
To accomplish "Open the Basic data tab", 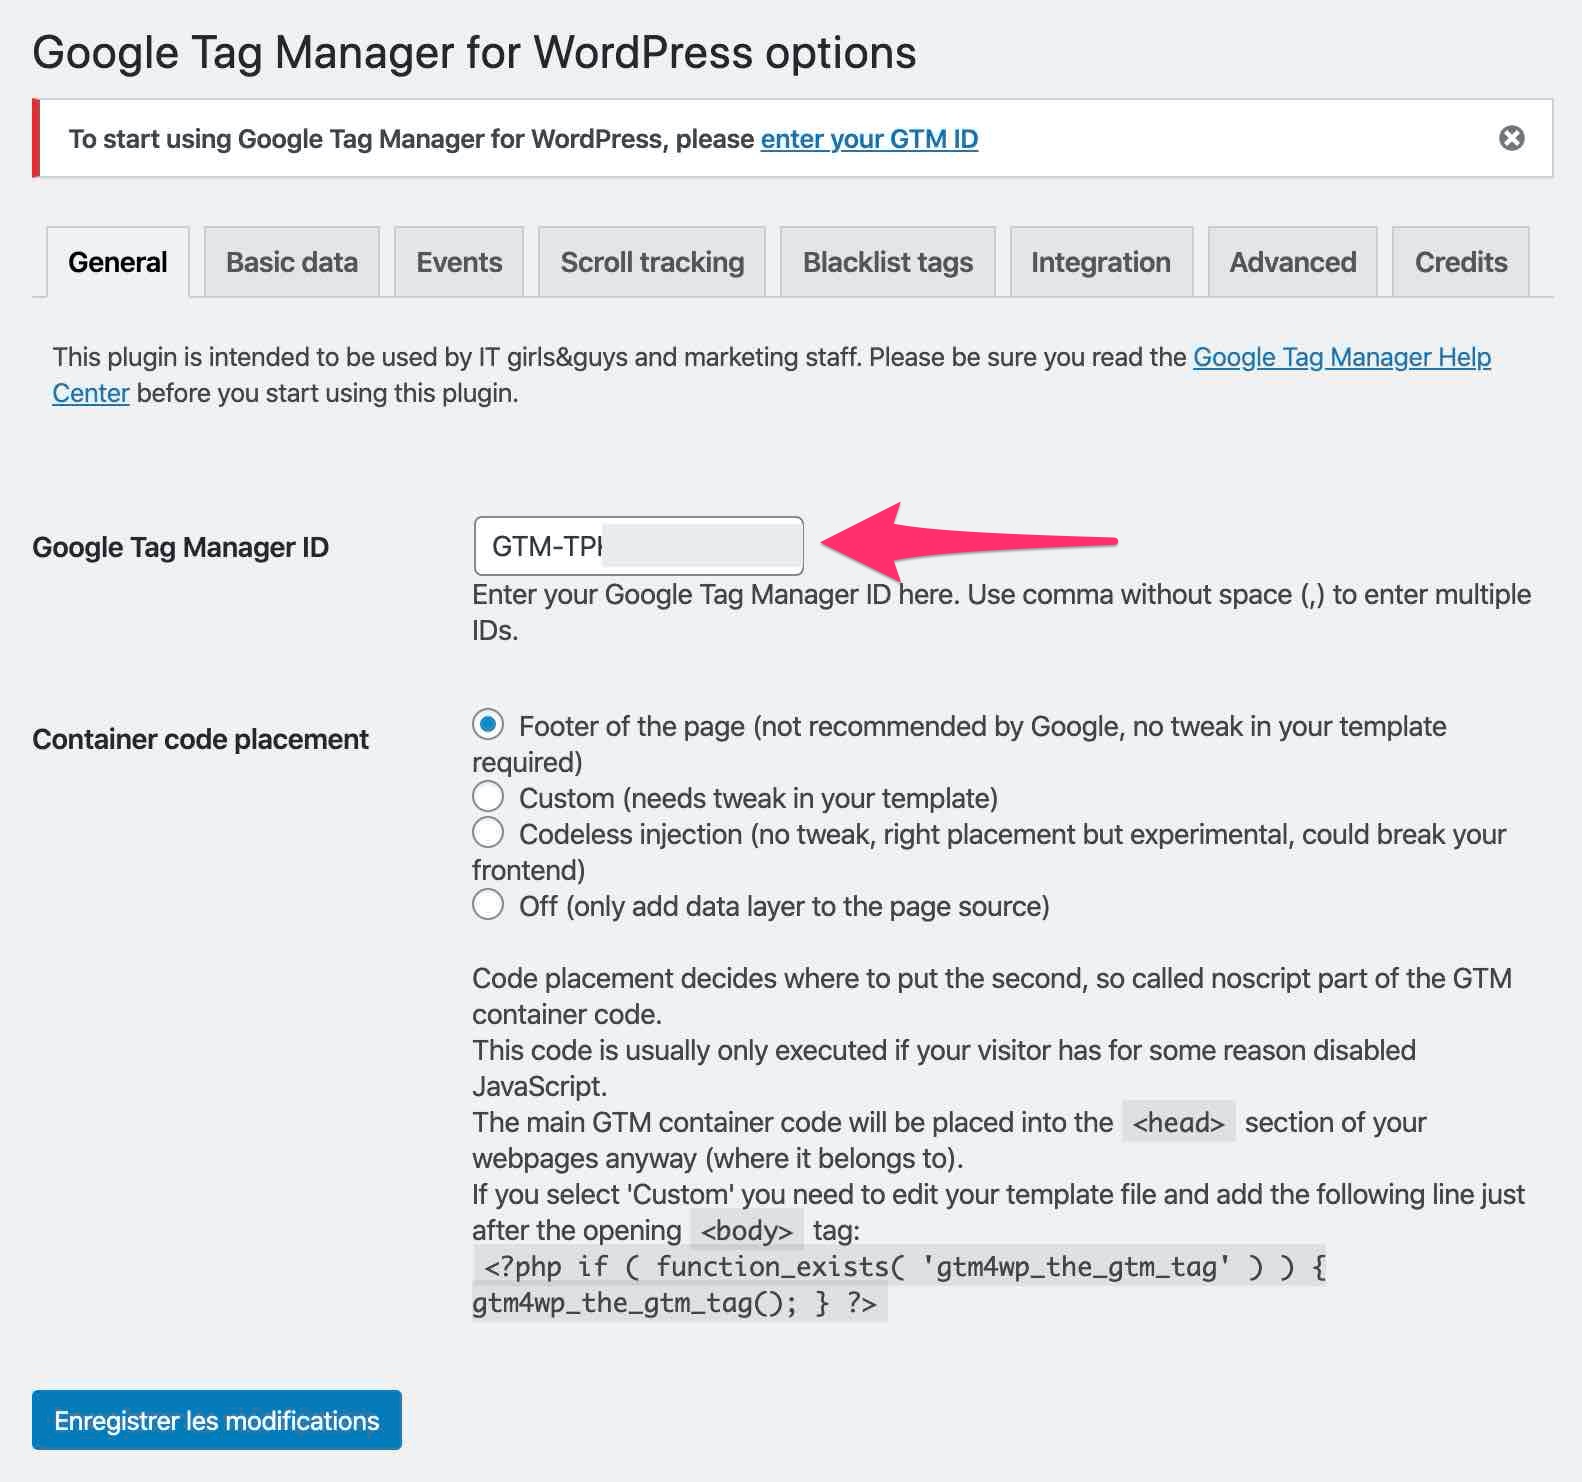I will [x=292, y=262].
